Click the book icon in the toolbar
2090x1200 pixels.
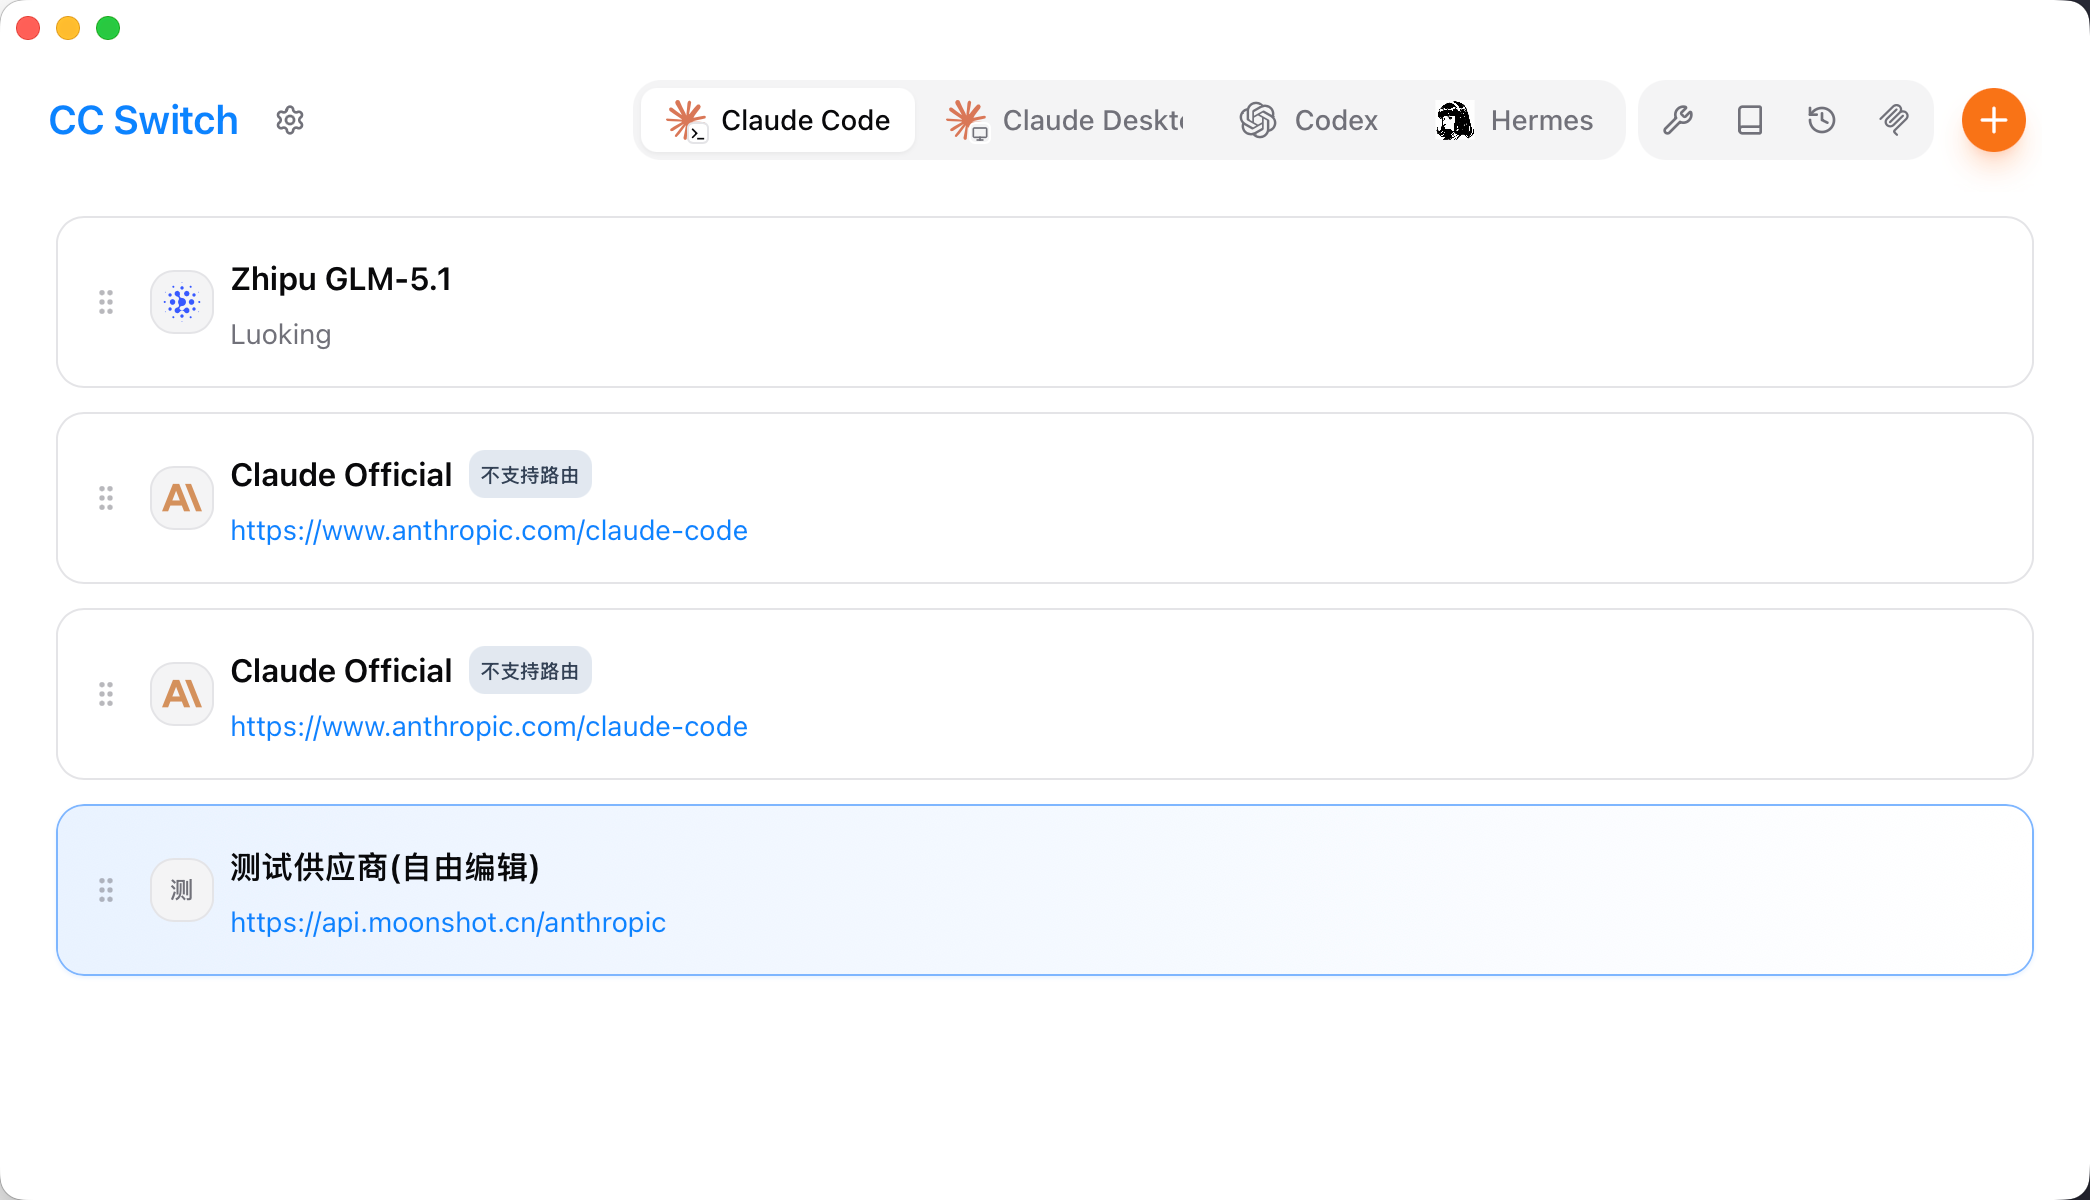click(1750, 120)
